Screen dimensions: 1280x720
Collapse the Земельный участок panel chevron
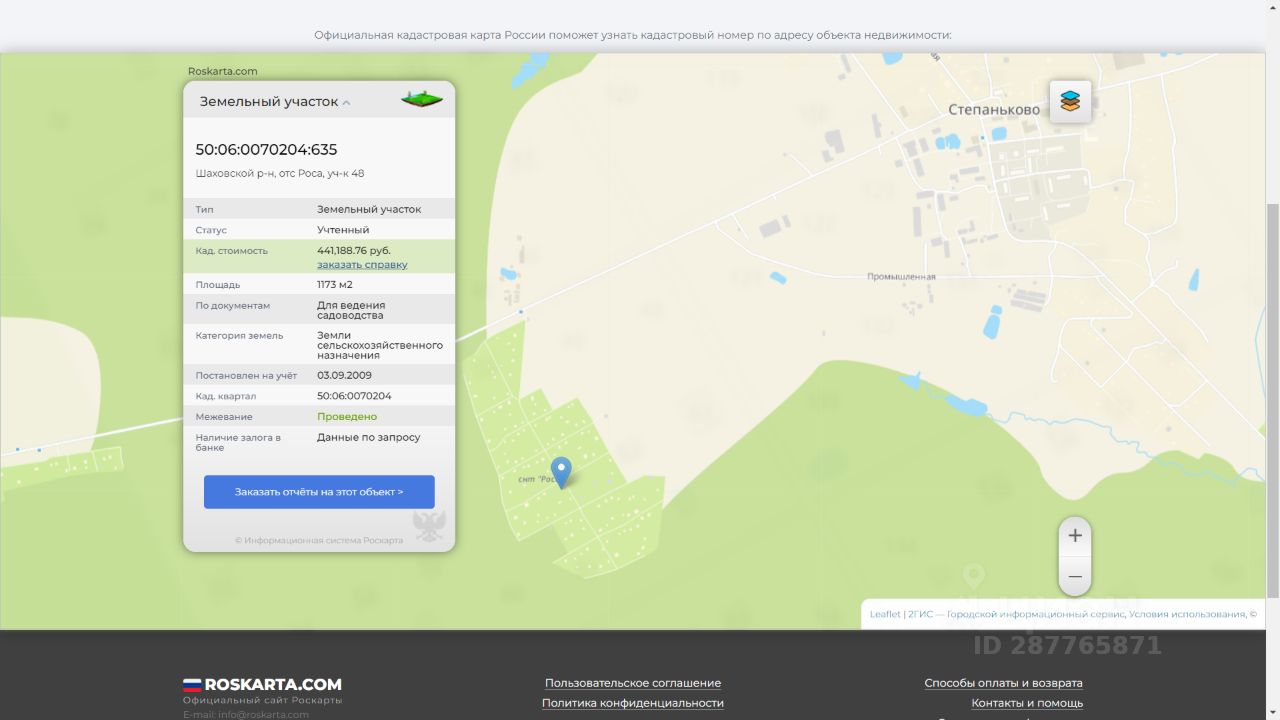pos(346,102)
